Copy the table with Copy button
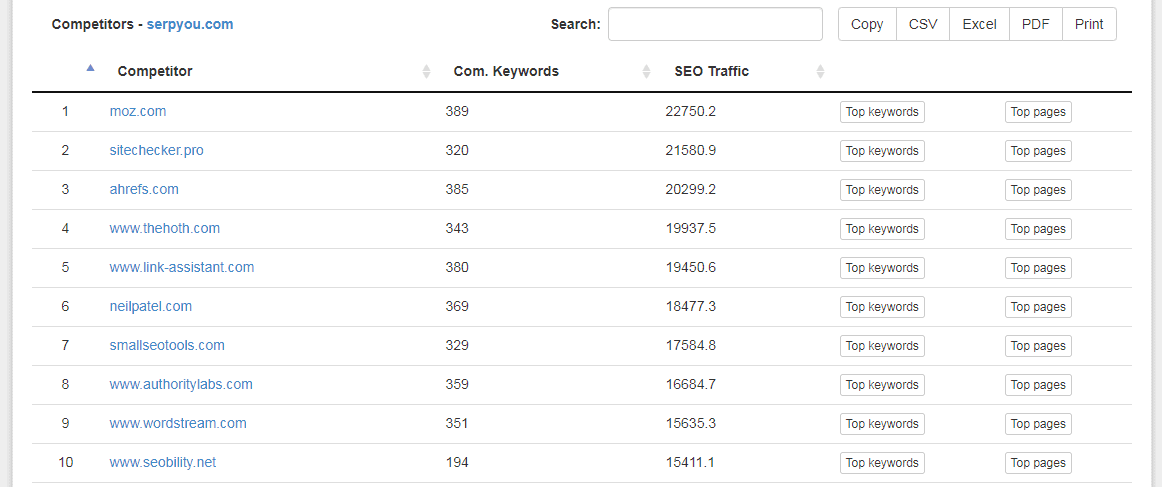Viewport: 1162px width, 487px height. [867, 24]
